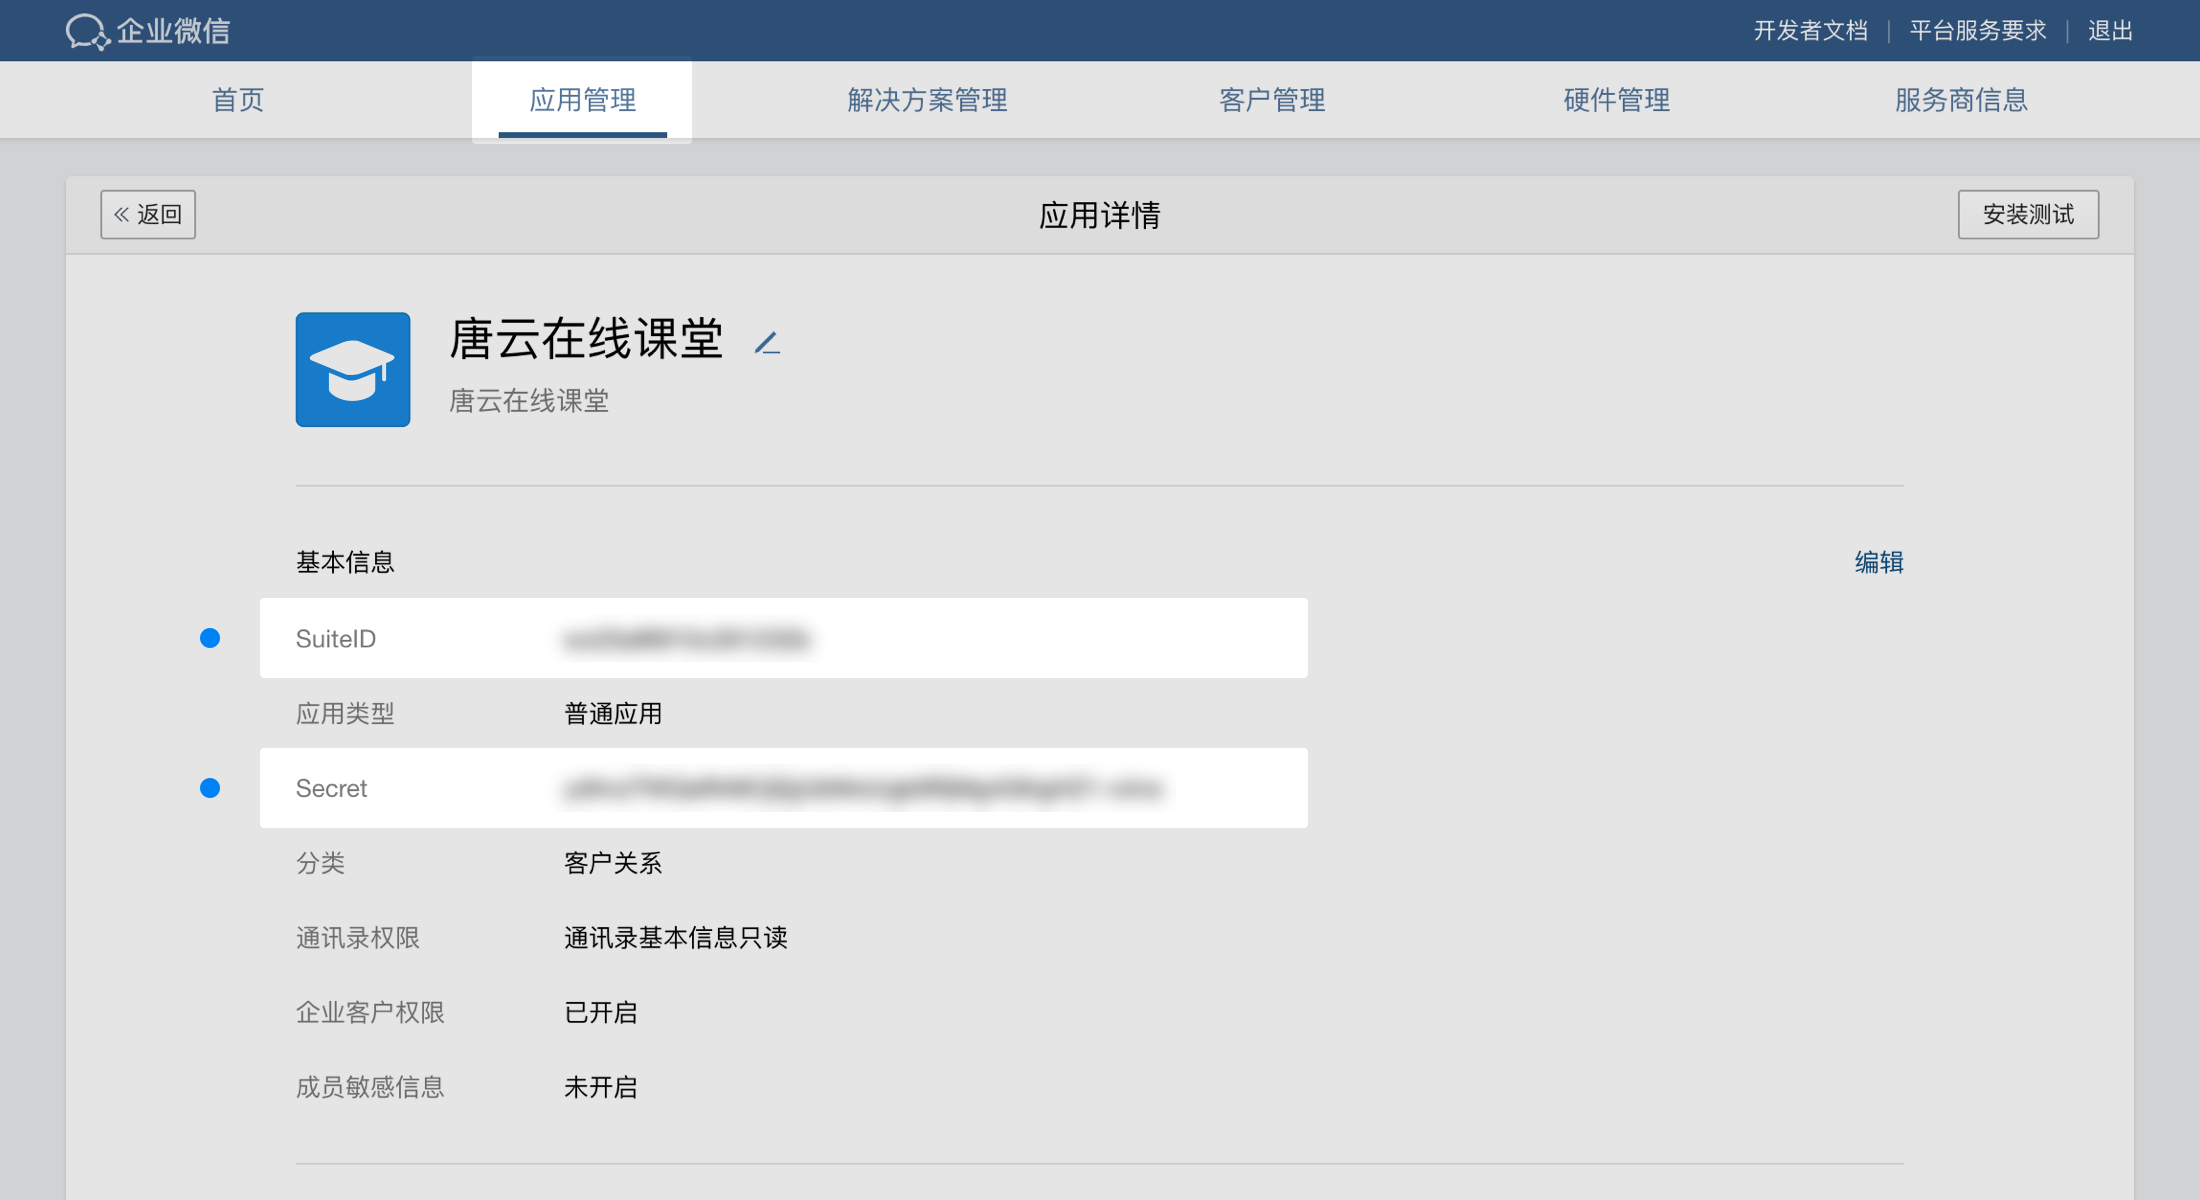This screenshot has height=1200, width=2200.
Task: Open the 首页 tab
Action: (x=238, y=100)
